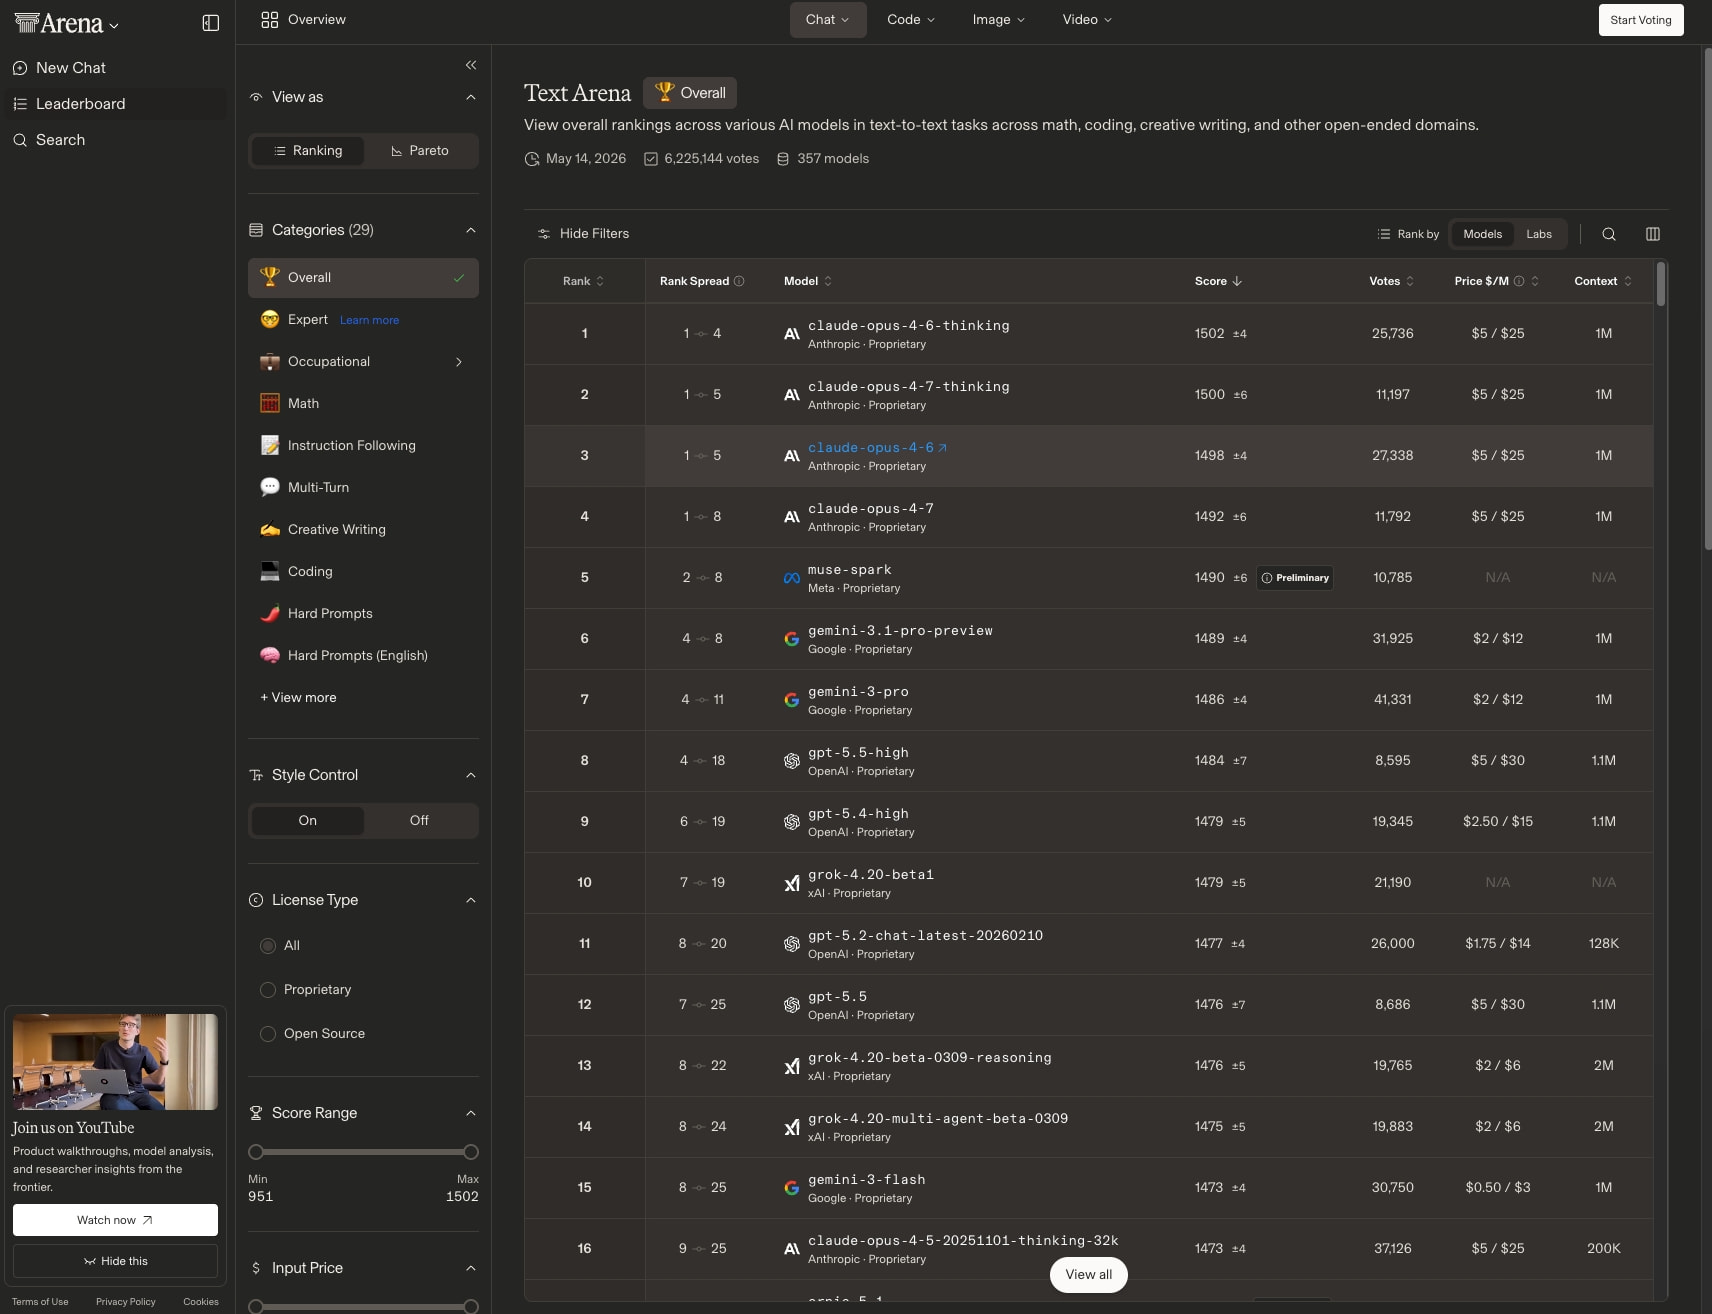Click the Anthropic logo on claude-opus-4-7 row
Screen dimensions: 1712x1314
point(791,517)
